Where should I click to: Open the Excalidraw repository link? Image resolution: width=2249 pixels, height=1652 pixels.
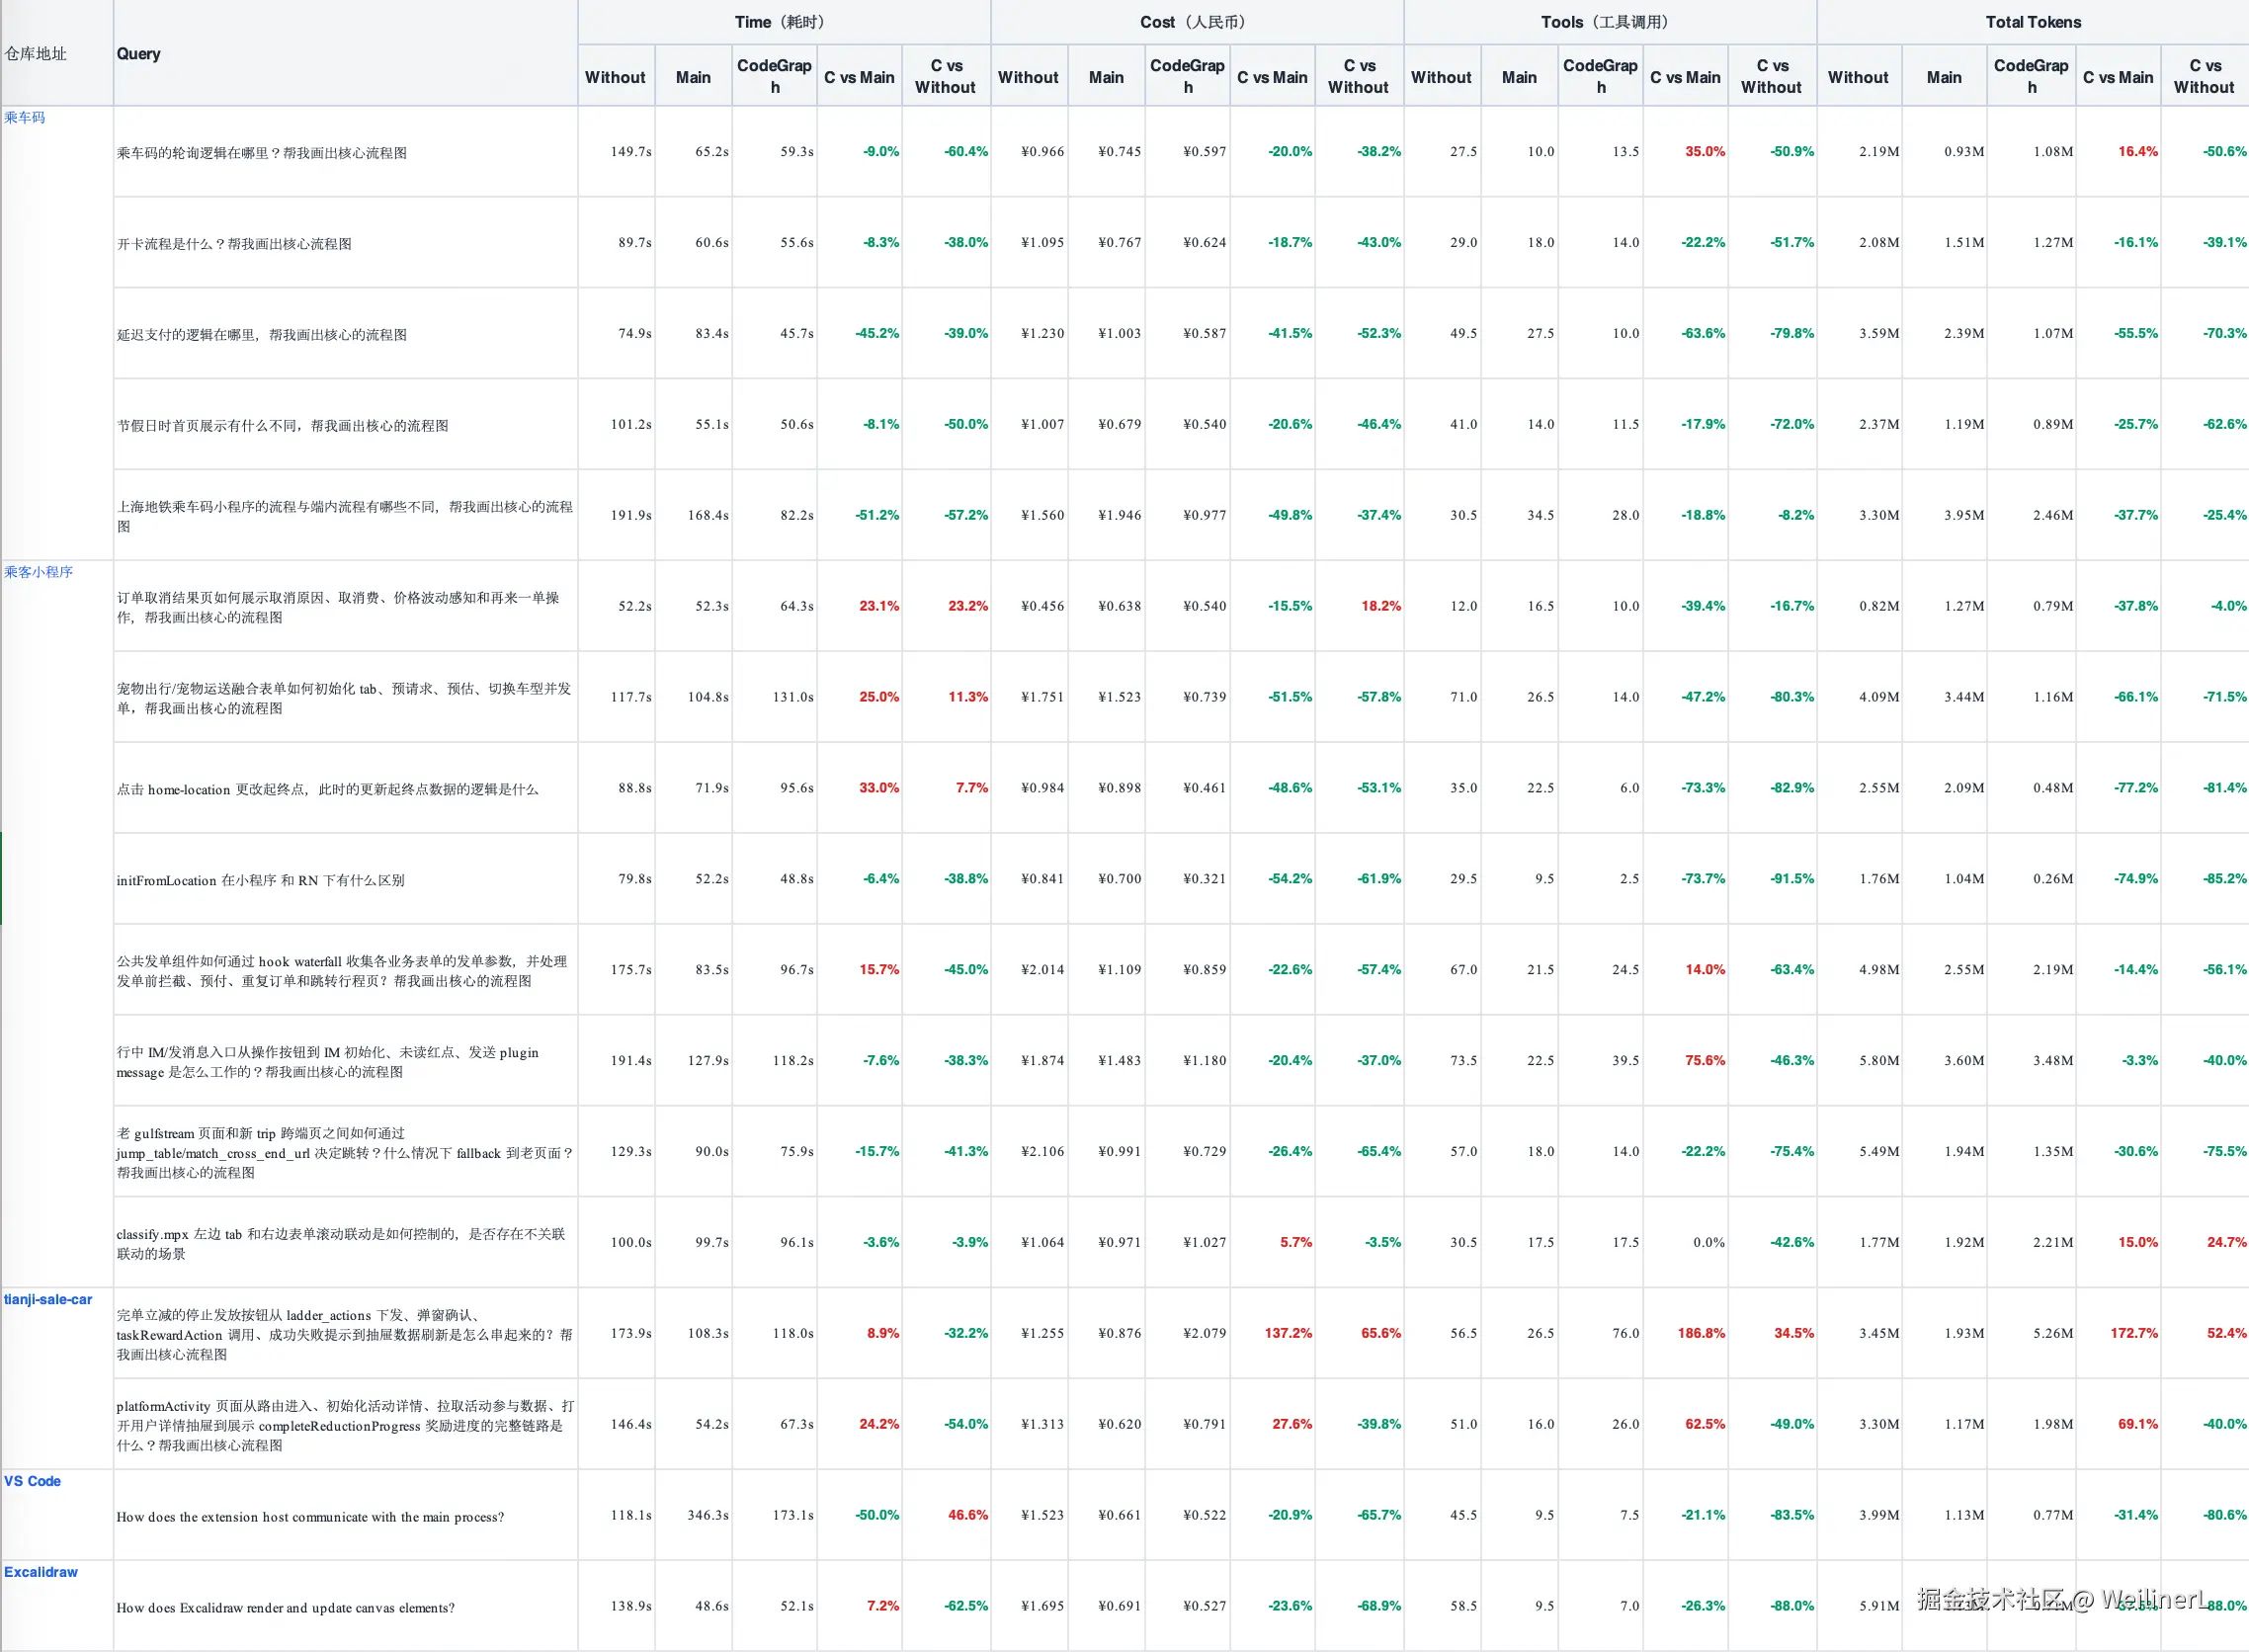[x=41, y=1572]
